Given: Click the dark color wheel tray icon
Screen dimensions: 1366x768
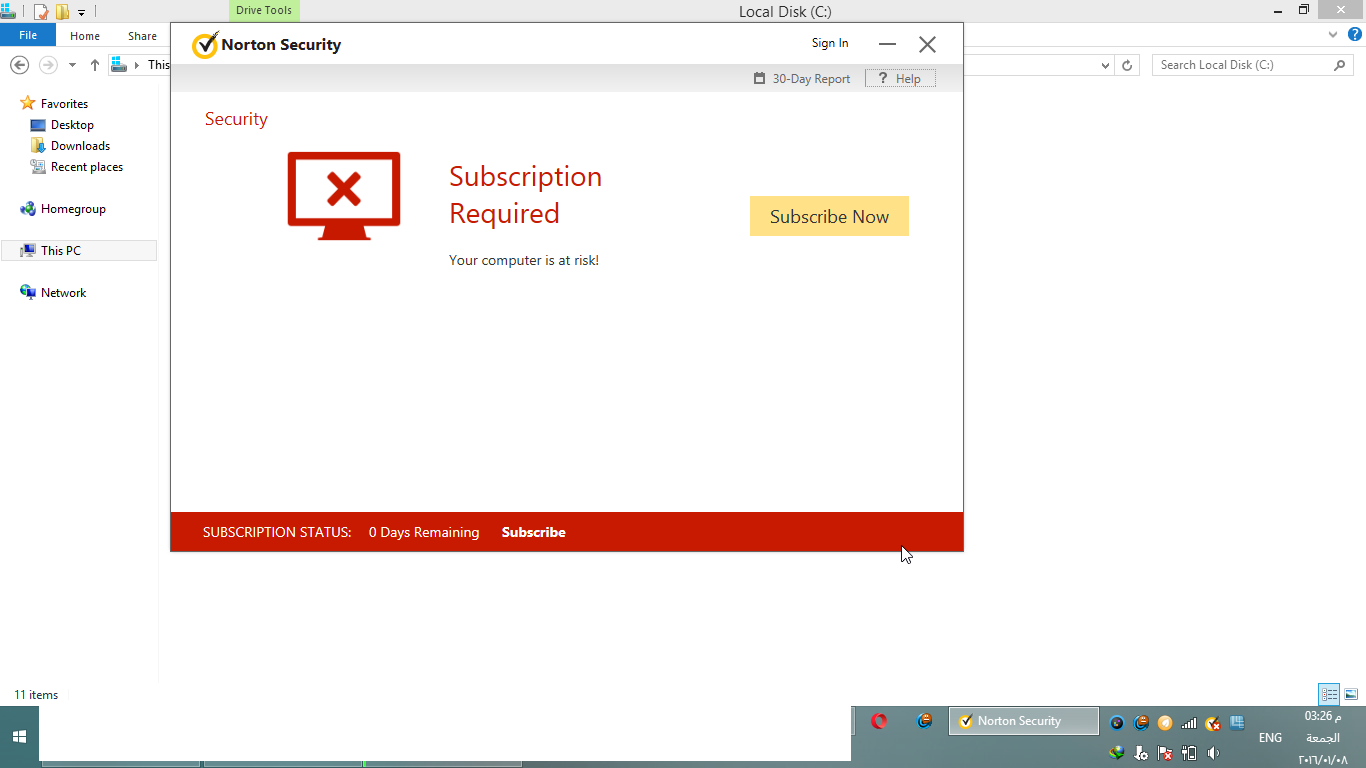Looking at the screenshot, I should click(1117, 723).
